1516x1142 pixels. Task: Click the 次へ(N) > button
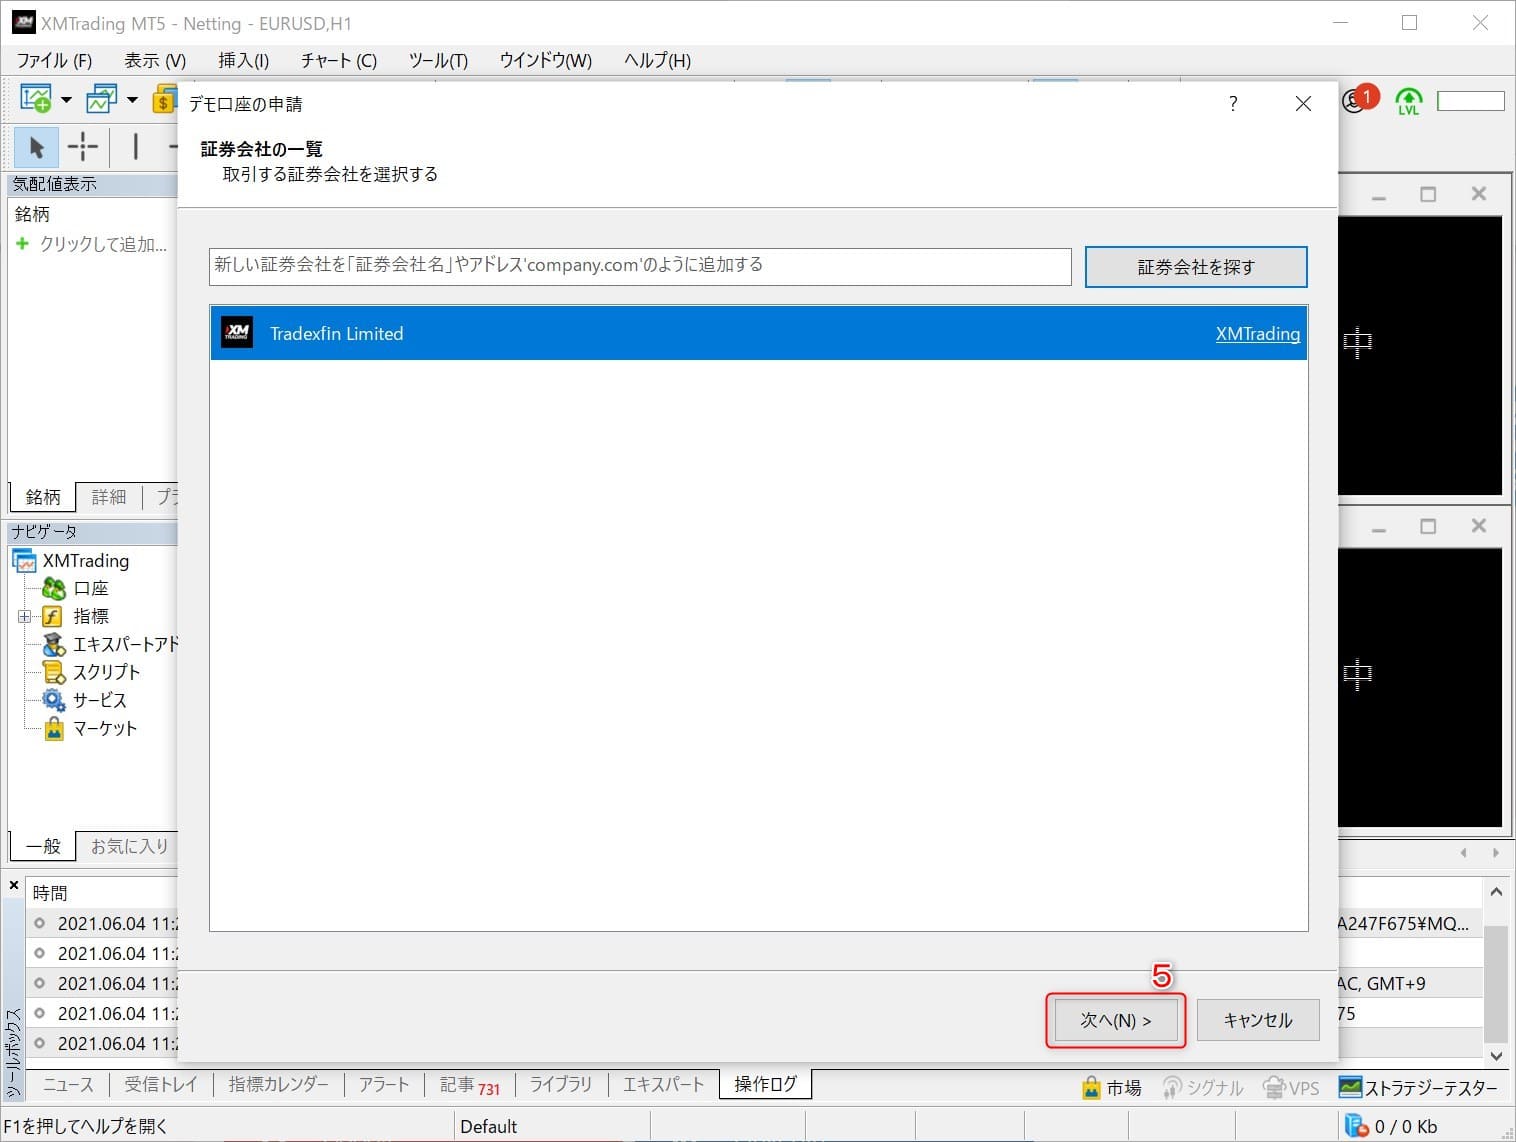(x=1116, y=1020)
